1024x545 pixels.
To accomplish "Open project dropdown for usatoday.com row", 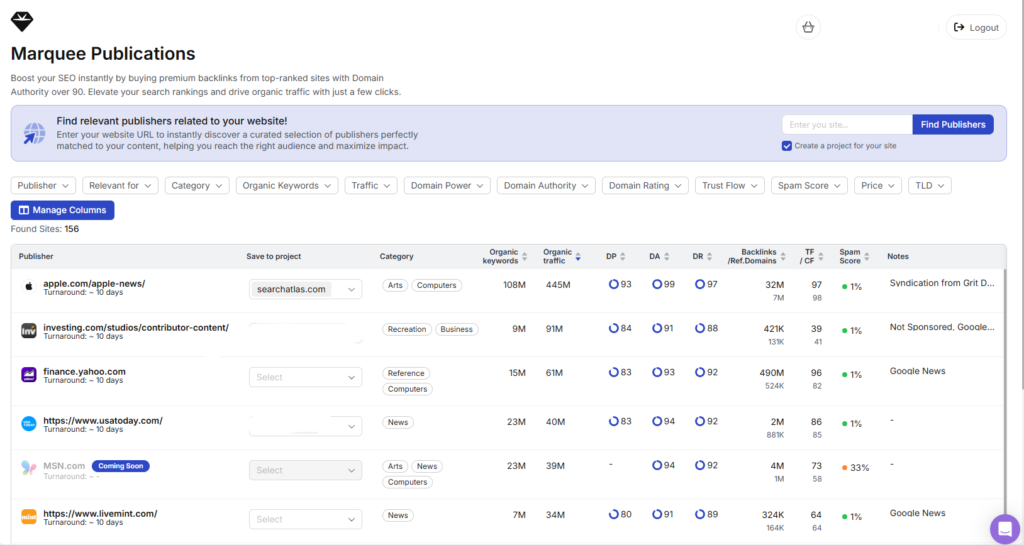I will (306, 426).
